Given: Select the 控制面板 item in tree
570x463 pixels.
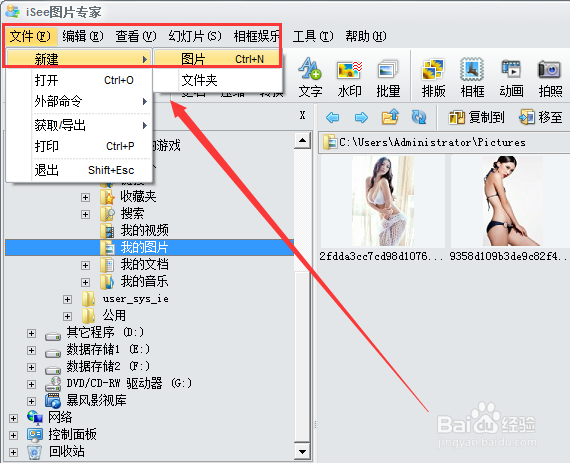Looking at the screenshot, I should click(x=73, y=435).
